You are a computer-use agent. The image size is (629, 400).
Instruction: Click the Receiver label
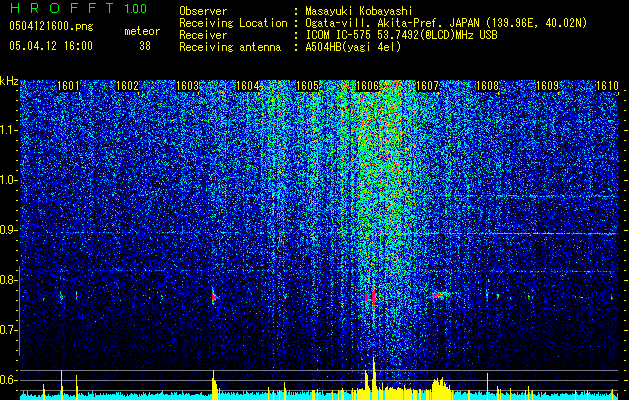pyautogui.click(x=203, y=35)
